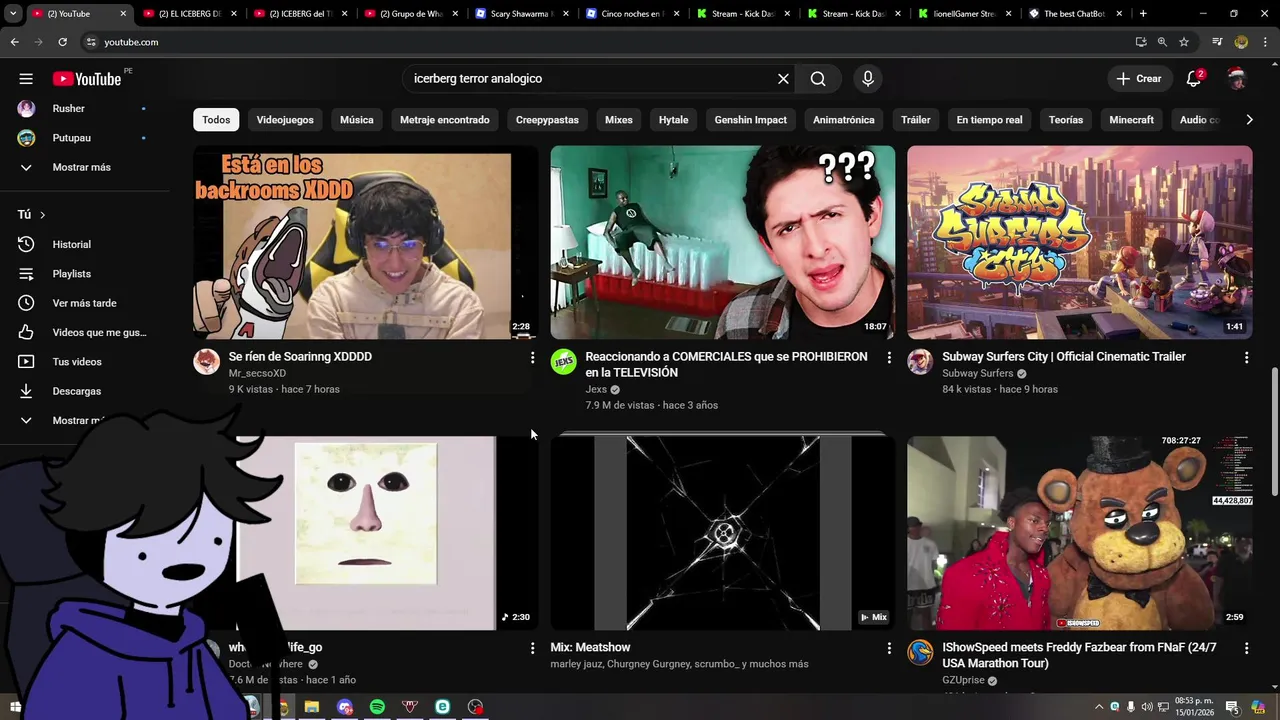Viewport: 1280px width, 720px height.
Task: Click the Subway Surfers channel avatar
Action: 920,362
